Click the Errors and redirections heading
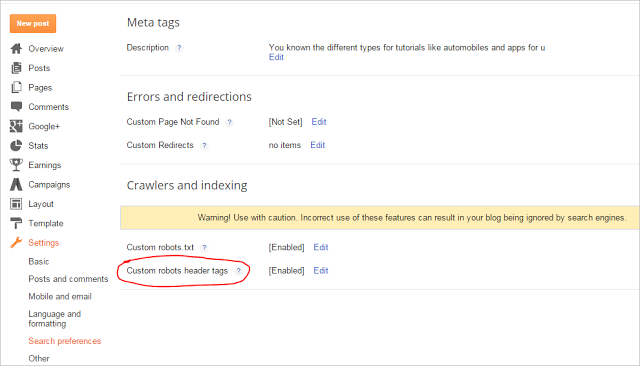The image size is (640, 366). point(189,97)
